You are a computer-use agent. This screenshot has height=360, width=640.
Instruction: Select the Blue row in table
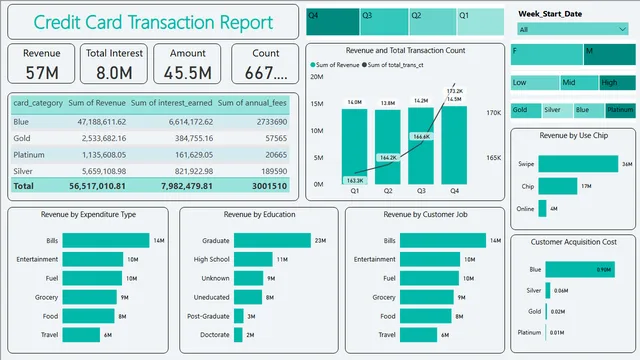coord(150,122)
